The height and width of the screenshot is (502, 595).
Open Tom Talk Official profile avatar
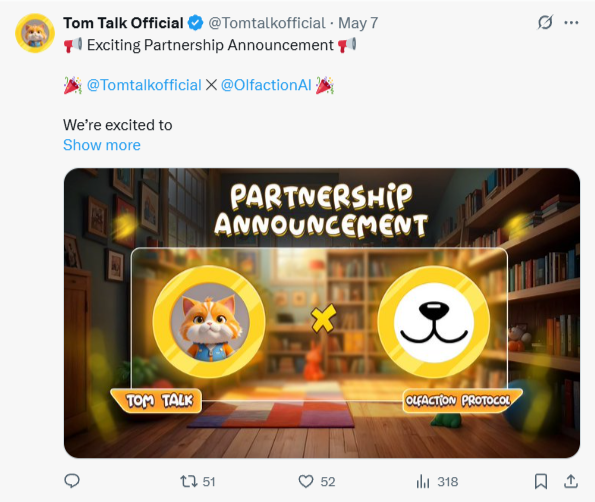tap(35, 33)
